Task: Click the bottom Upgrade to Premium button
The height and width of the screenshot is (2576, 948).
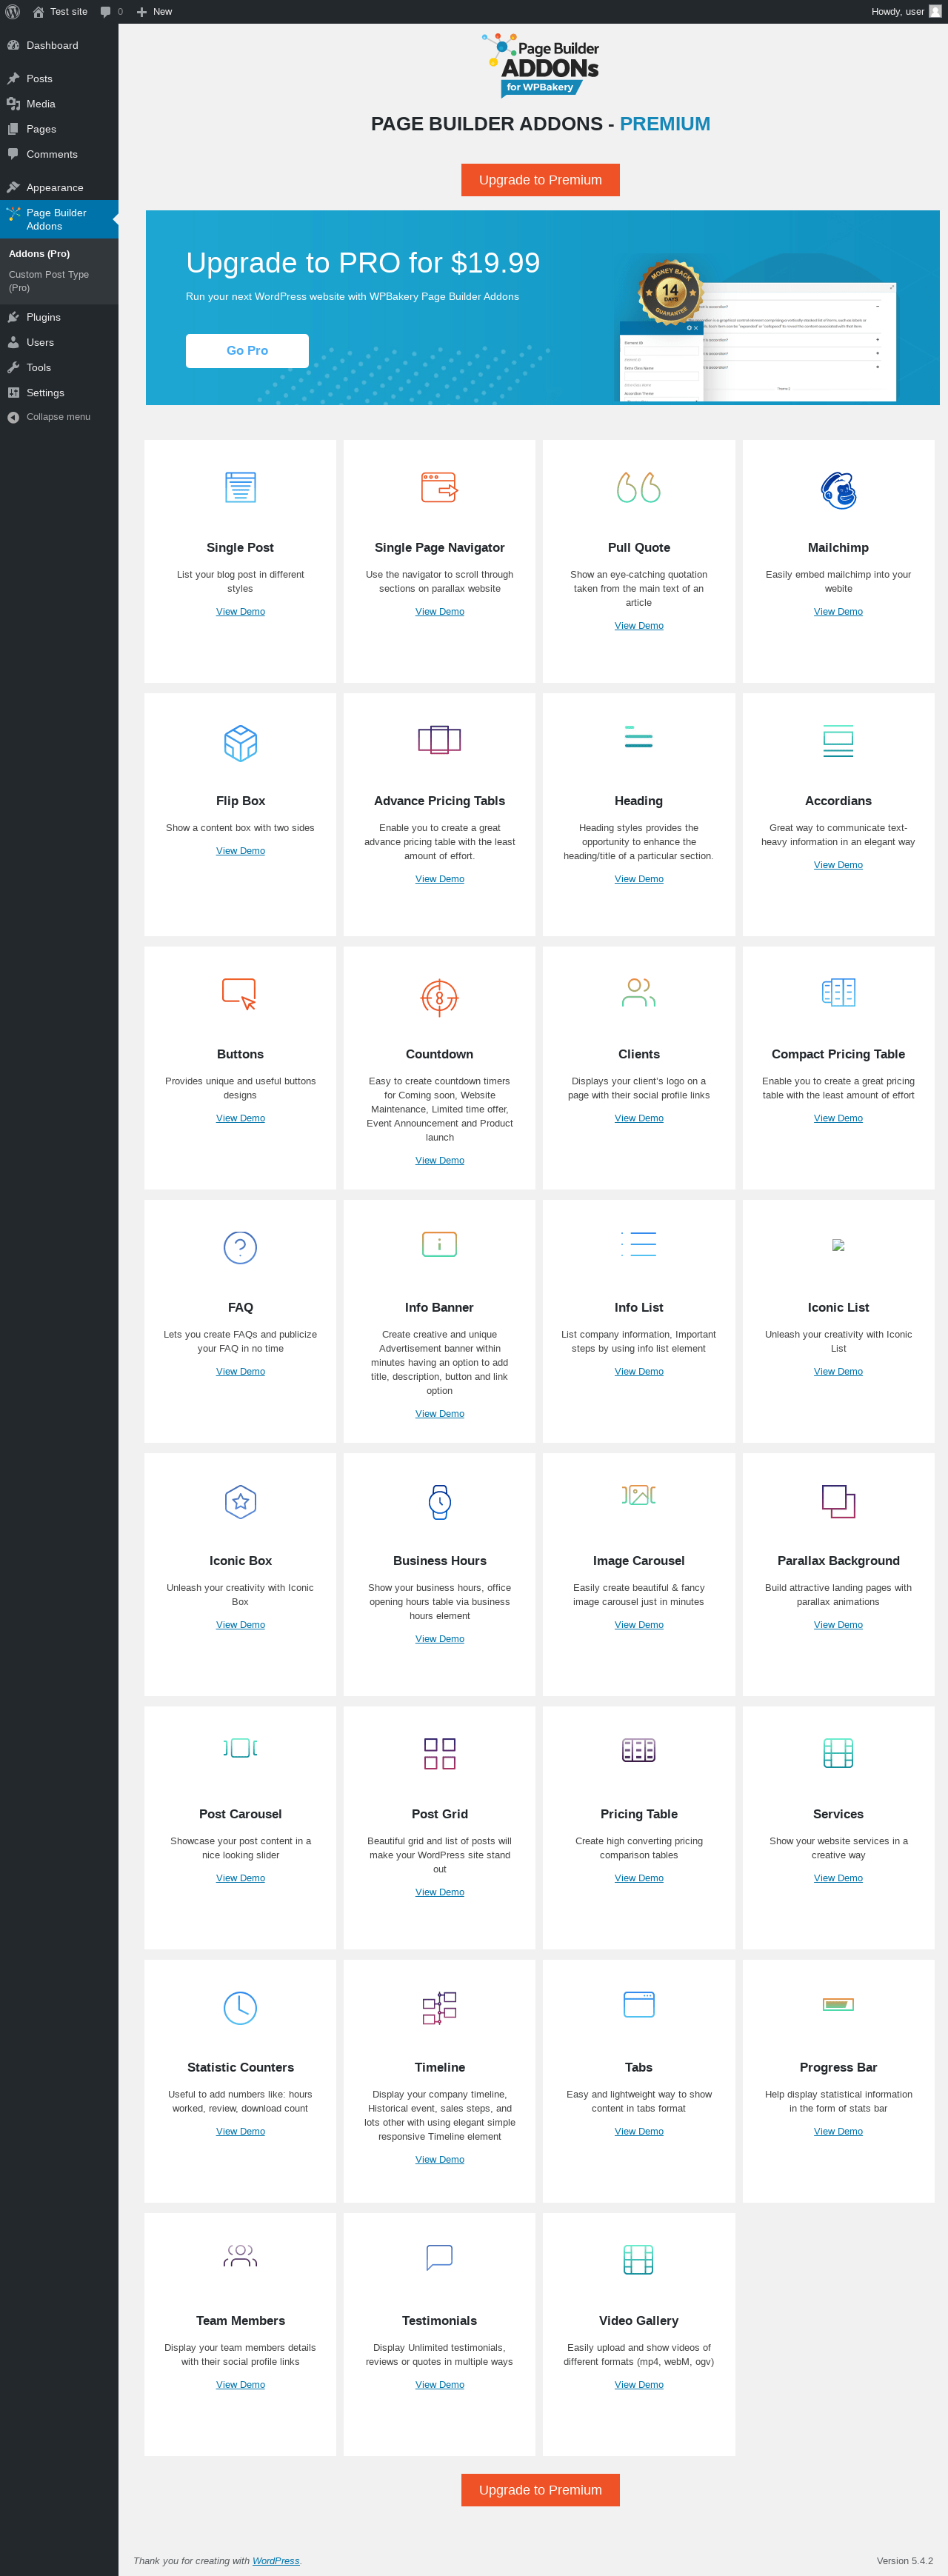Action: click(x=540, y=2490)
